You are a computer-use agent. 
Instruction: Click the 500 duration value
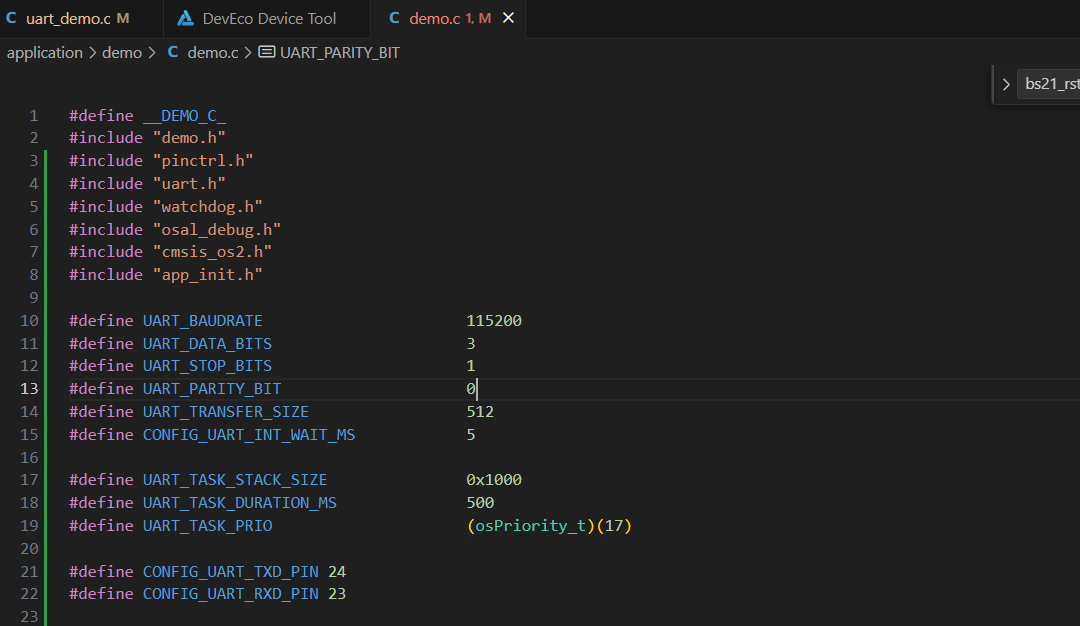(x=480, y=503)
